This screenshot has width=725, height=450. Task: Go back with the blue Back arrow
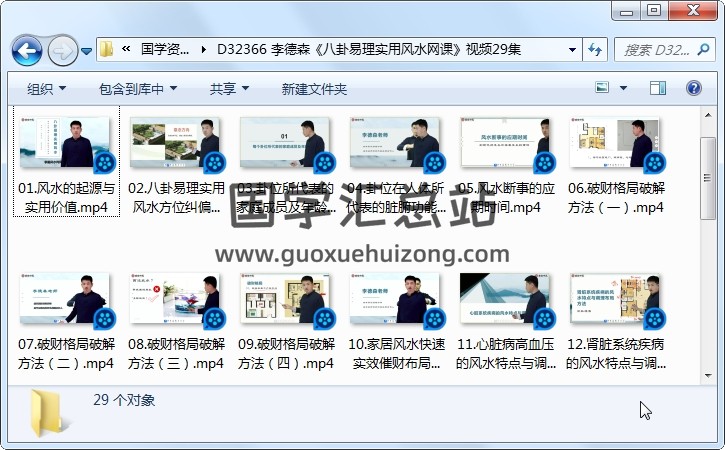tap(27, 50)
